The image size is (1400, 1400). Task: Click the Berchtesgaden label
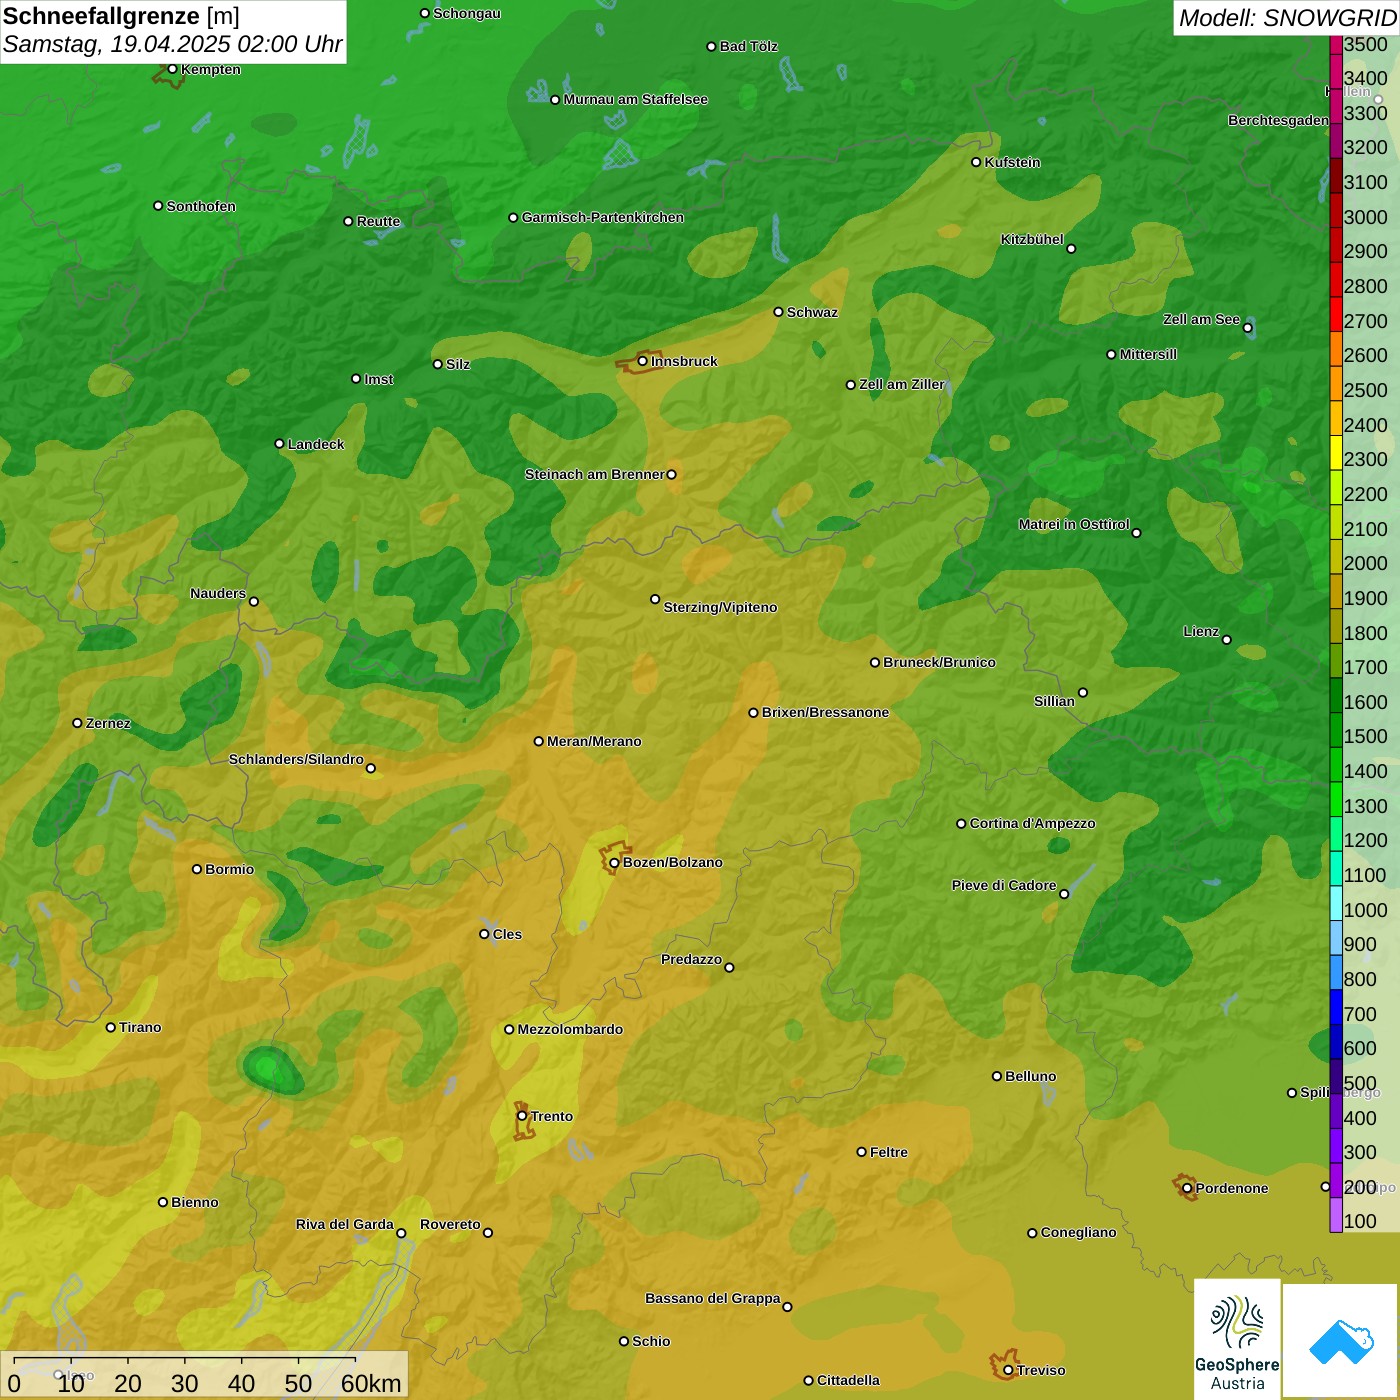pos(1279,120)
